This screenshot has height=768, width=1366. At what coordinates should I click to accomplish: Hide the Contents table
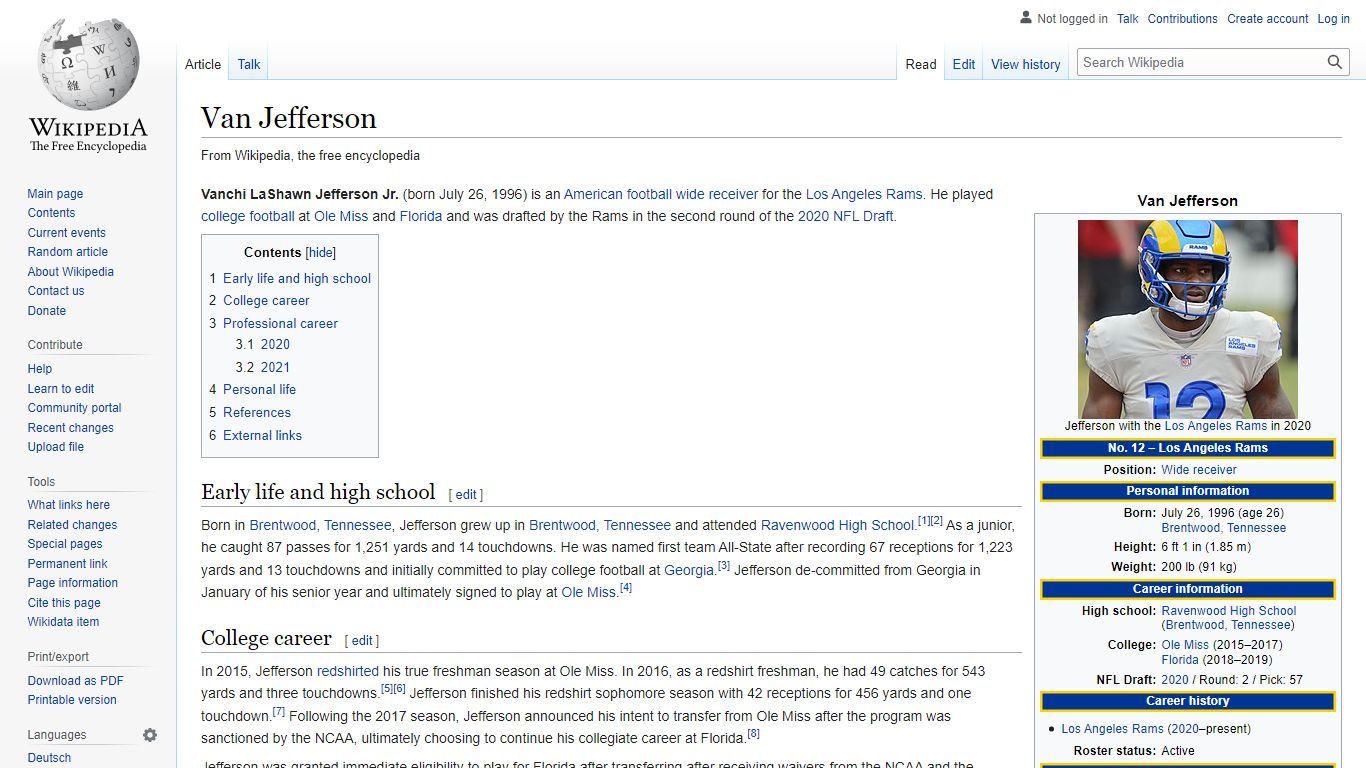(x=321, y=253)
